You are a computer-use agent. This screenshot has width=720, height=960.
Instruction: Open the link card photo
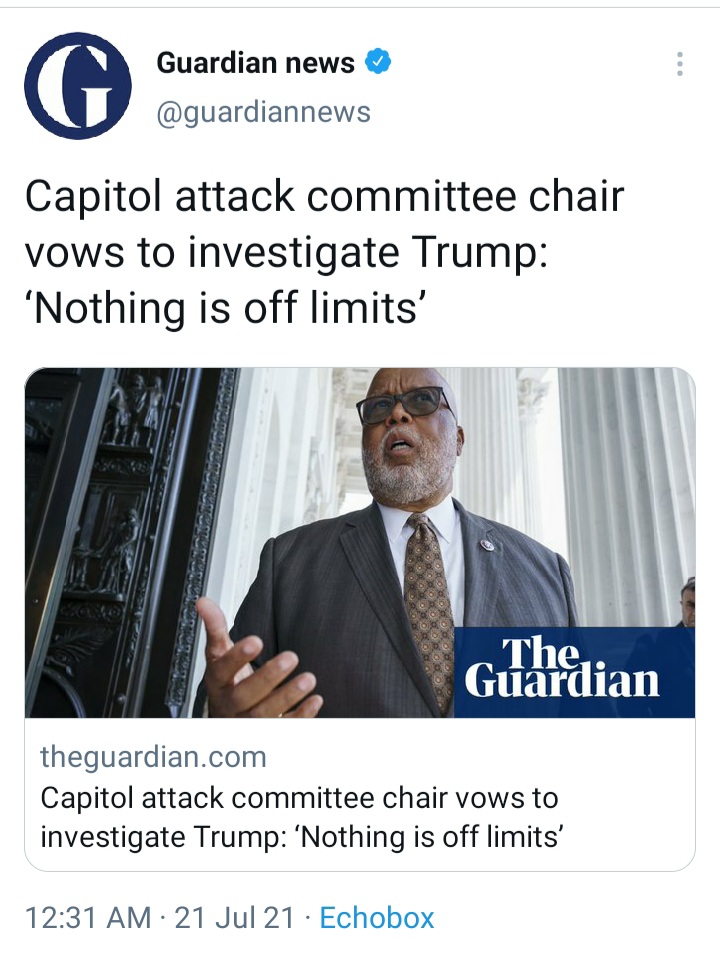coord(359,542)
